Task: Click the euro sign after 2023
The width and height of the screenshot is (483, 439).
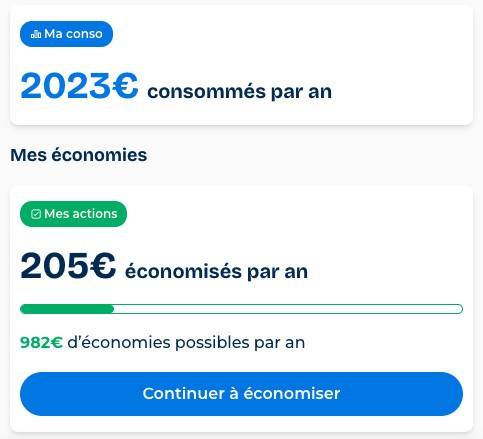Action: 125,86
